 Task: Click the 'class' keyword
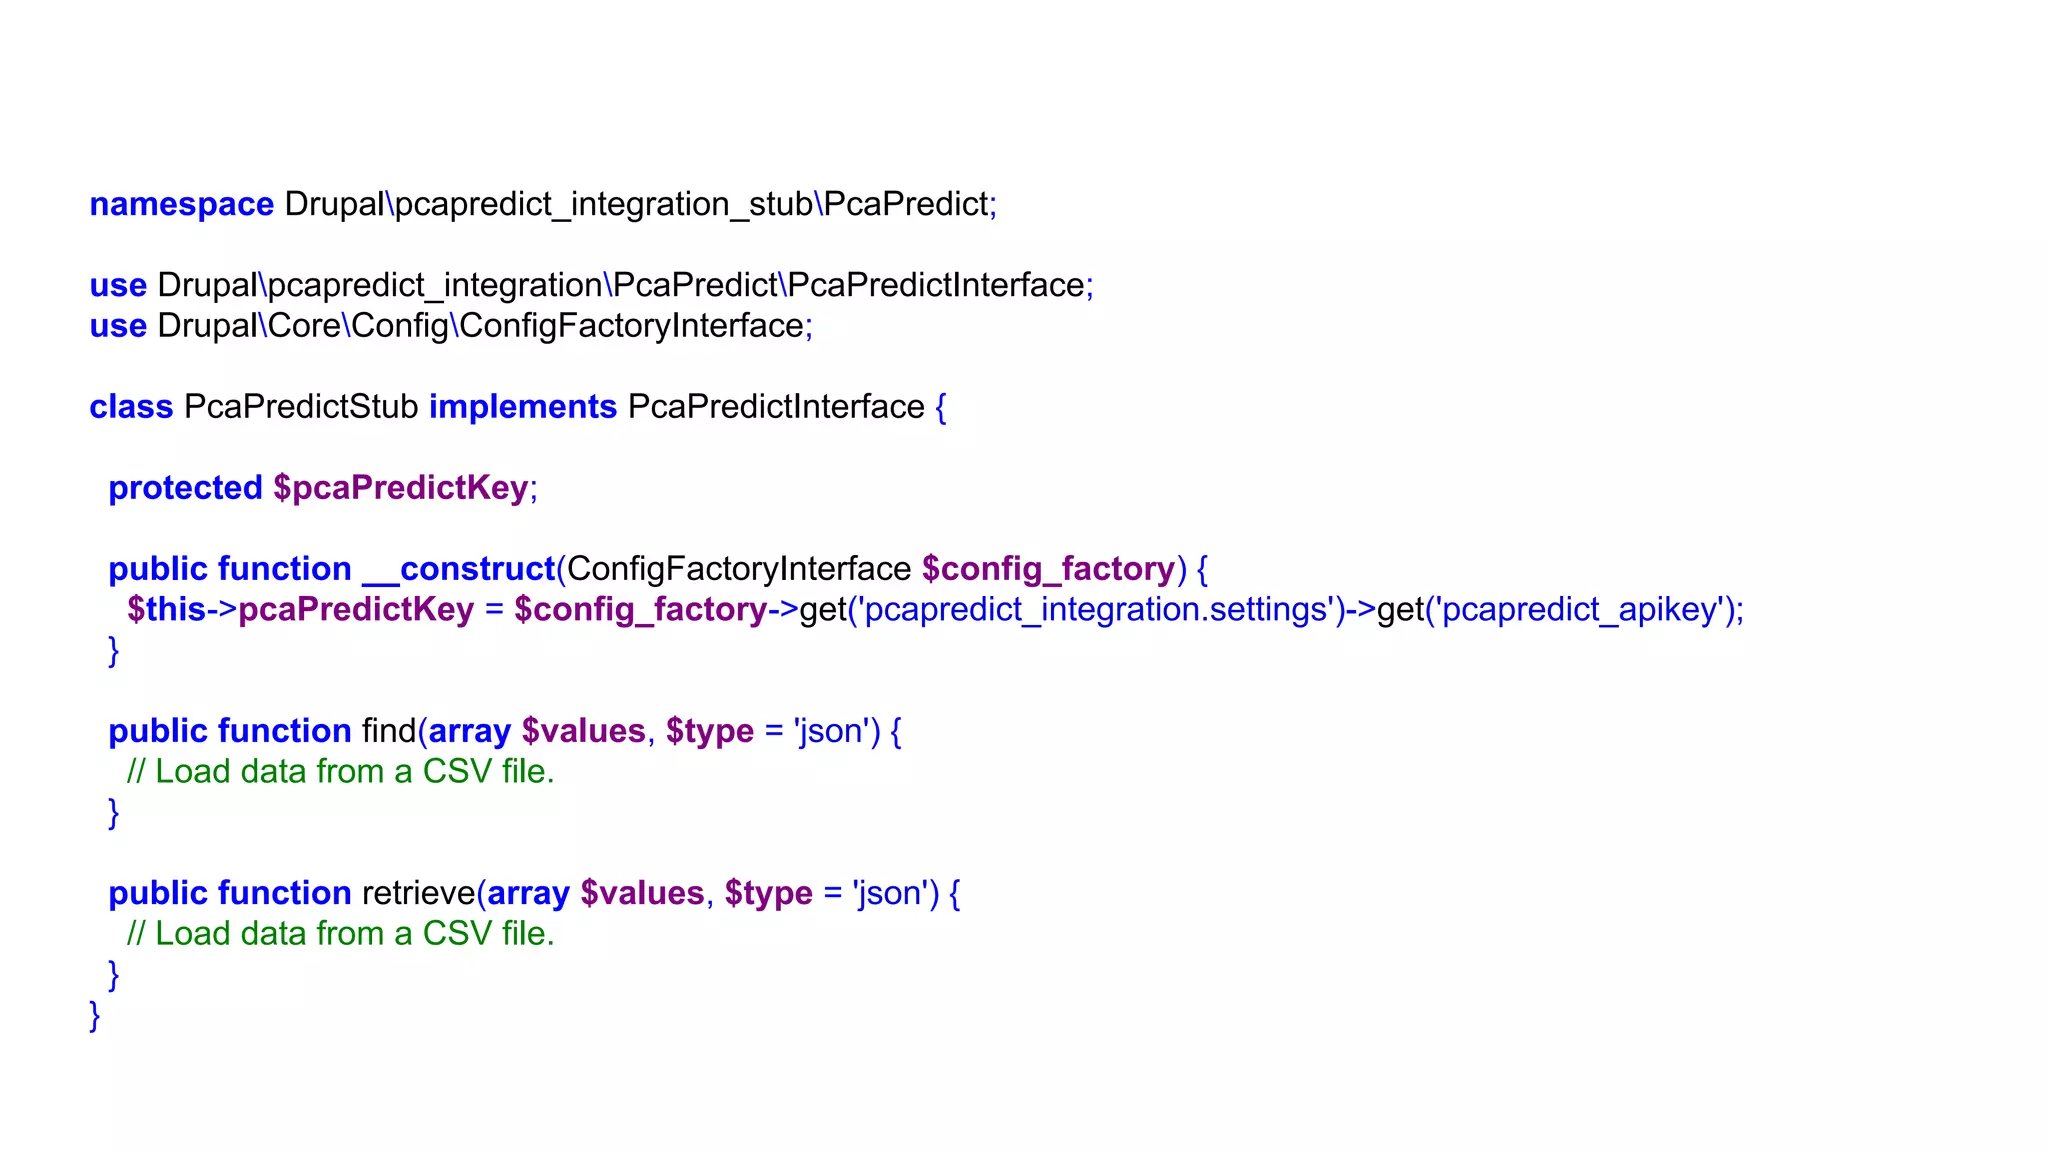point(131,407)
